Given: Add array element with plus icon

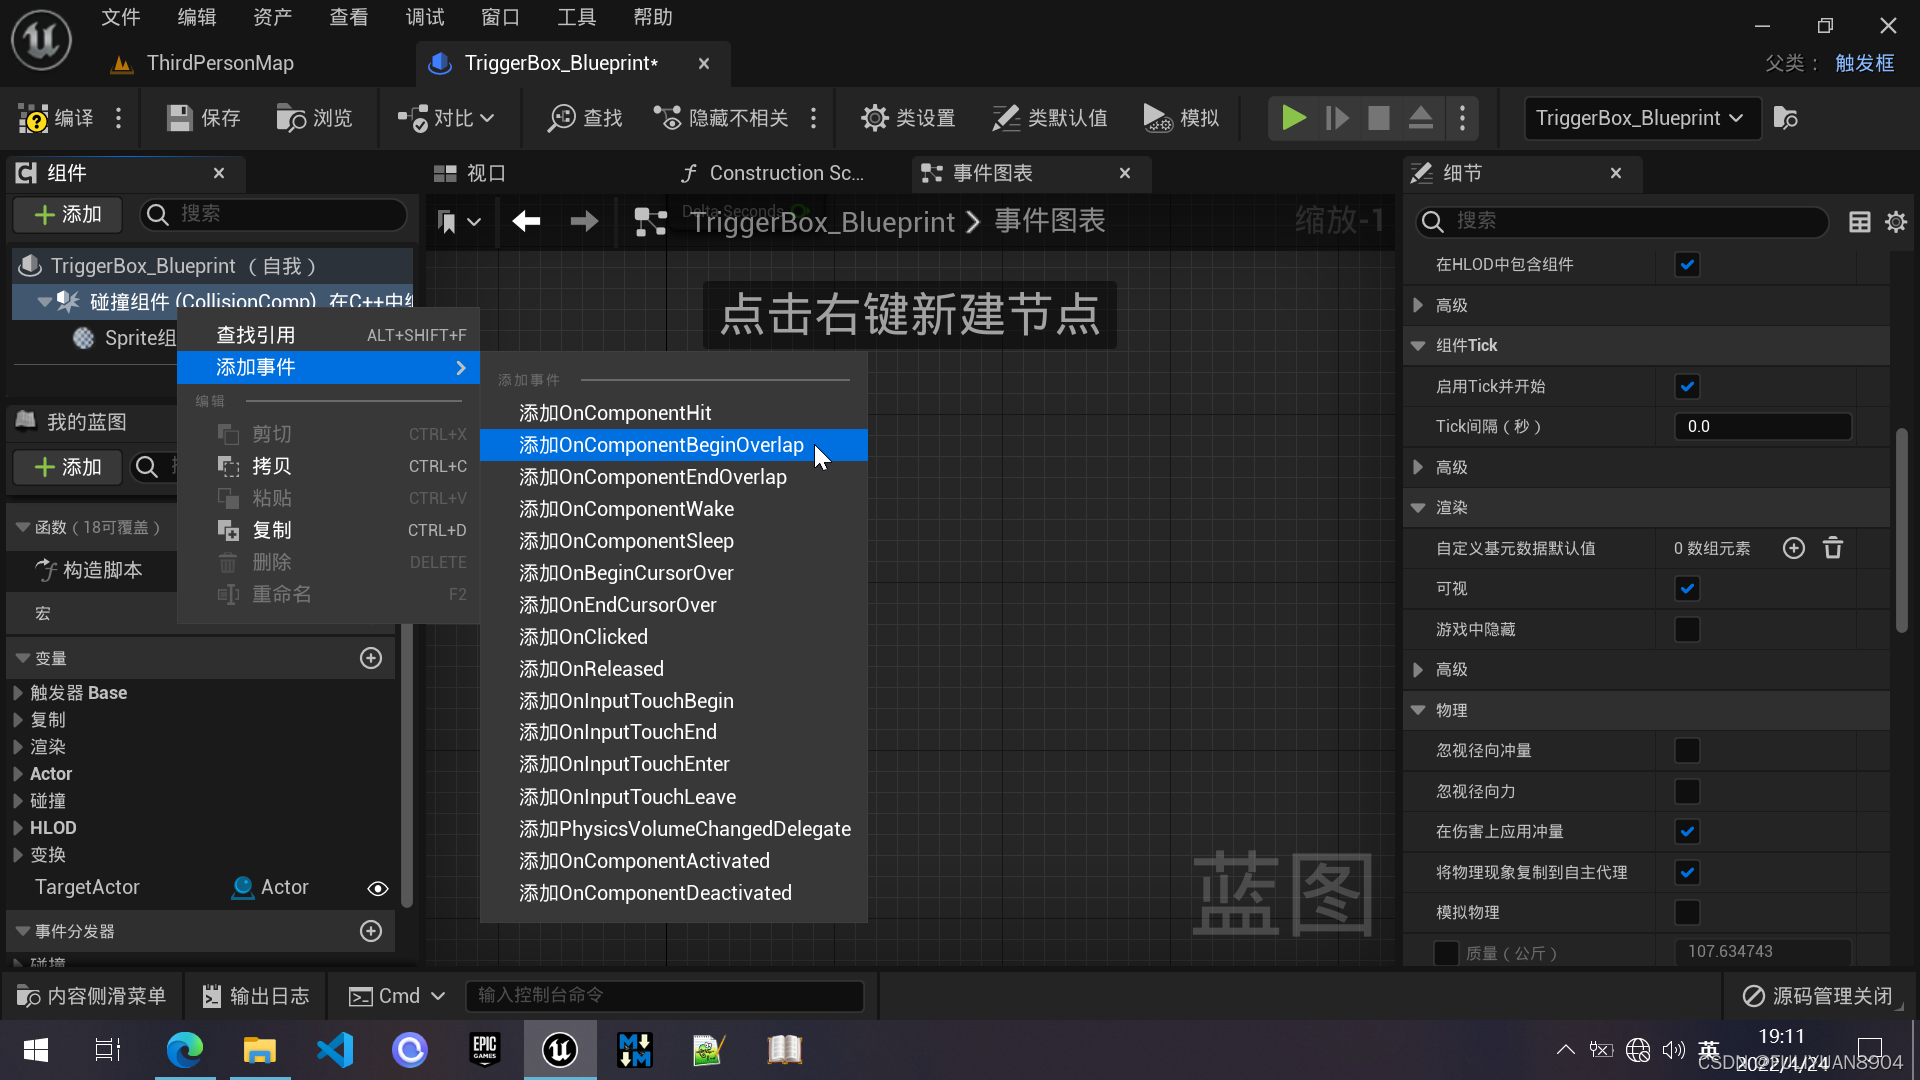Looking at the screenshot, I should pos(1793,548).
